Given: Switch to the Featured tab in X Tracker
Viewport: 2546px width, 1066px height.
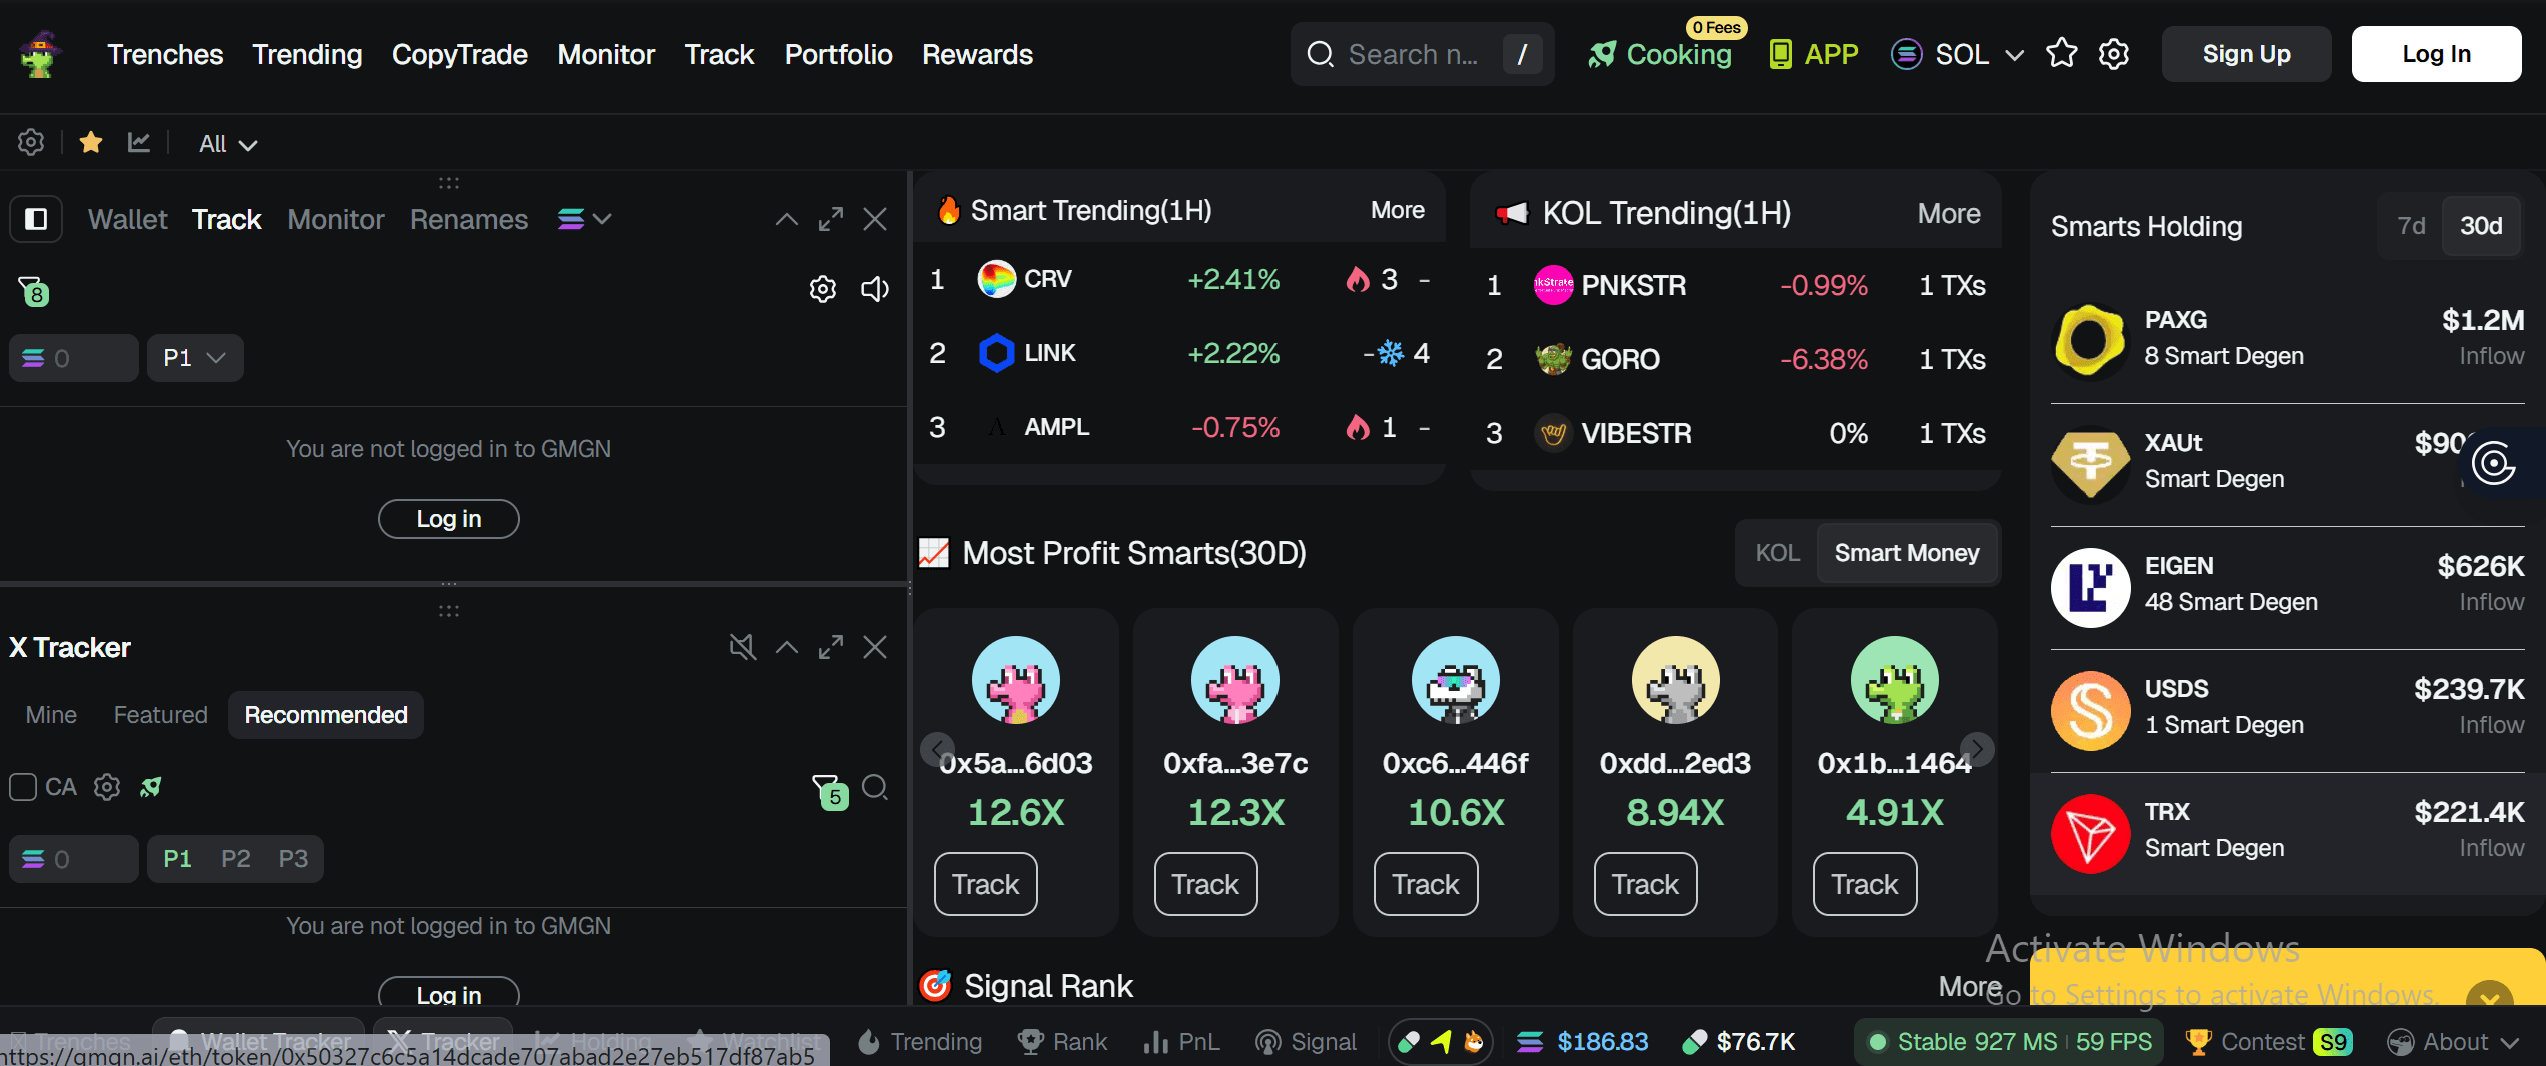Looking at the screenshot, I should pos(160,714).
